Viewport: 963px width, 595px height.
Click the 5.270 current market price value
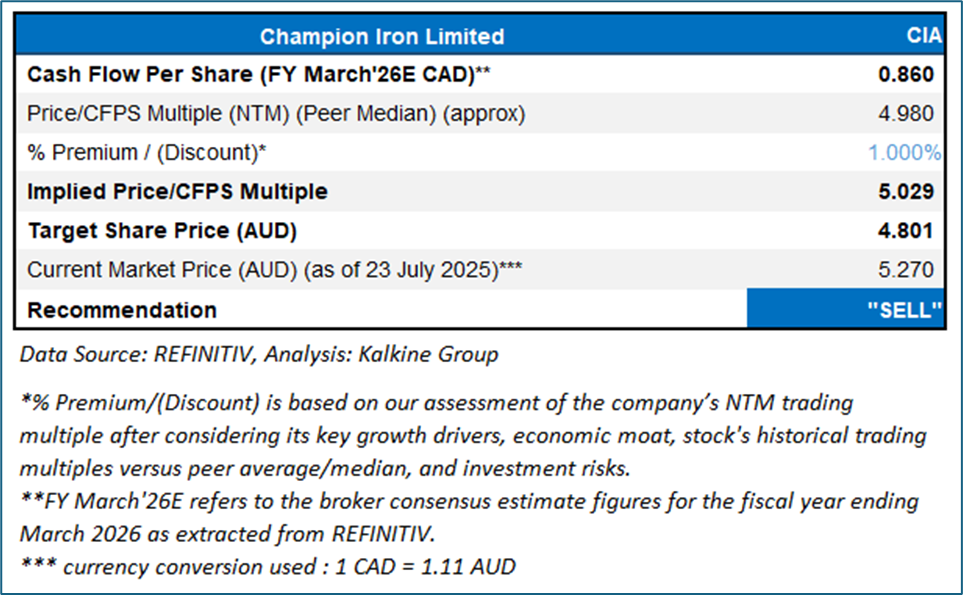coord(908,270)
